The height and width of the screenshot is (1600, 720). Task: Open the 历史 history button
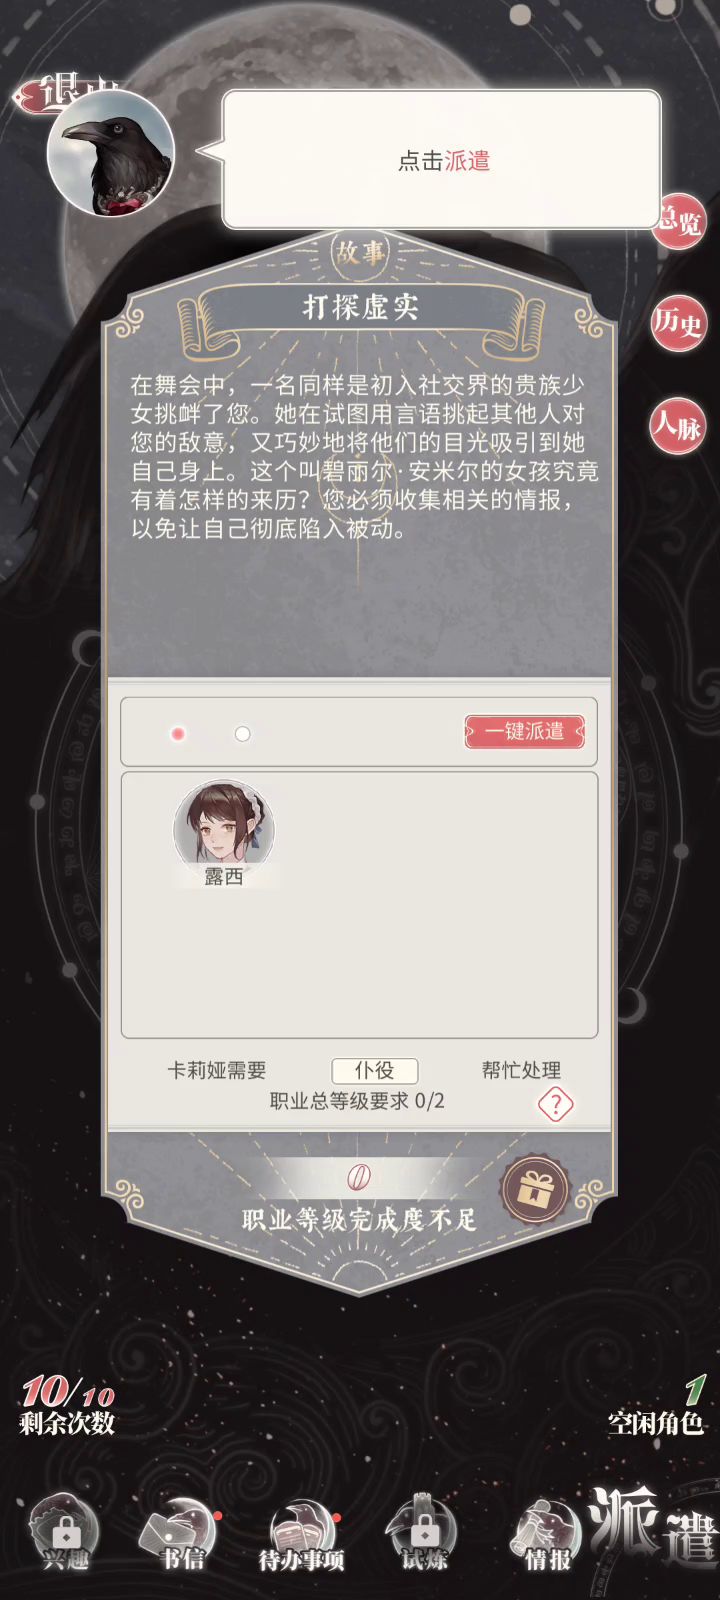pyautogui.click(x=678, y=323)
